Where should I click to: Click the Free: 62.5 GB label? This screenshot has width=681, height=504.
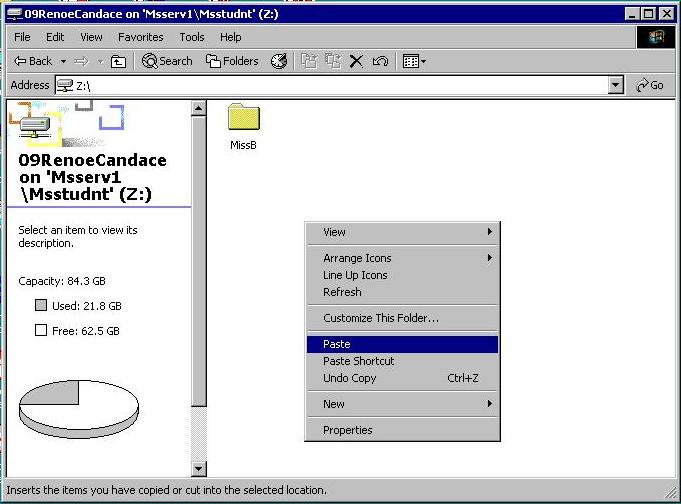[86, 331]
